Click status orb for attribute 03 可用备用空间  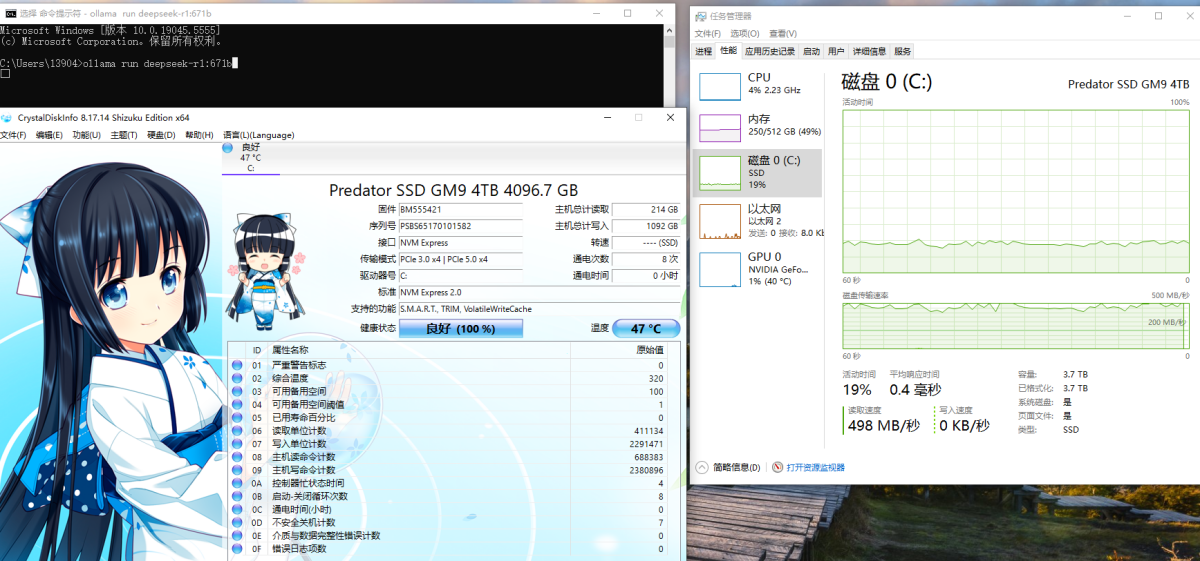click(x=237, y=391)
